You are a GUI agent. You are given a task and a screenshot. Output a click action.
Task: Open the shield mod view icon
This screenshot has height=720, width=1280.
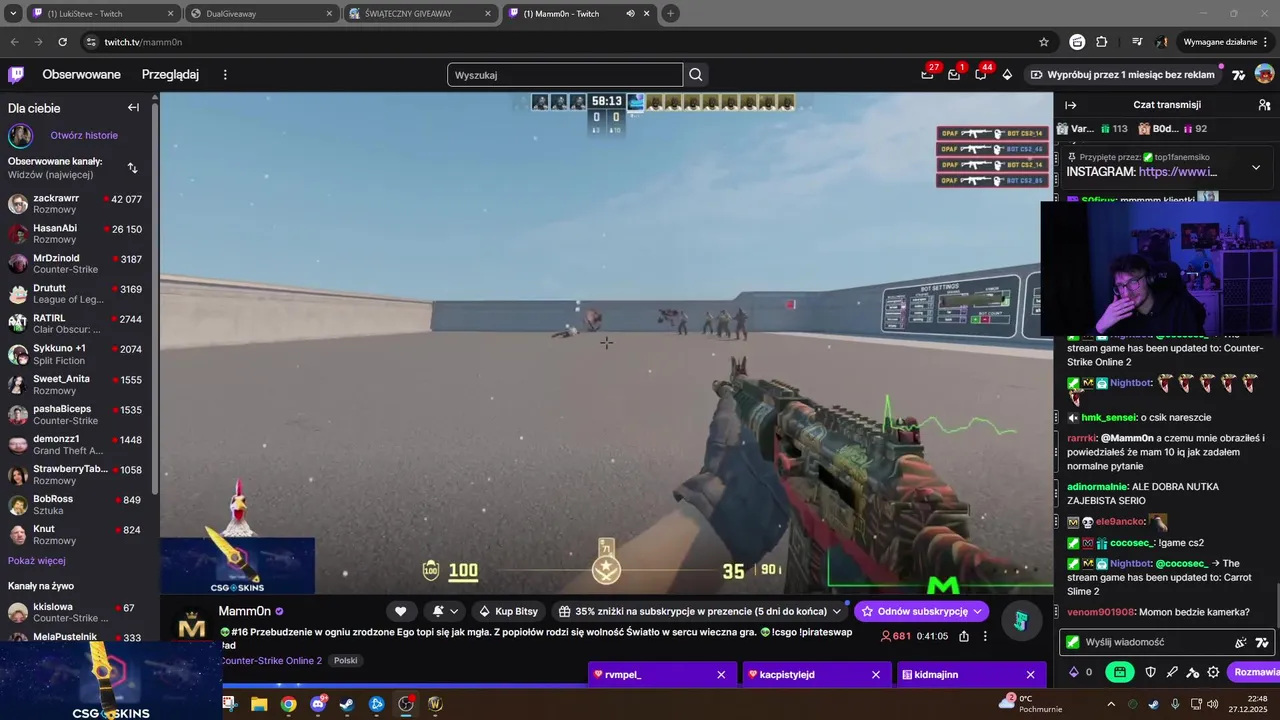click(x=1151, y=672)
